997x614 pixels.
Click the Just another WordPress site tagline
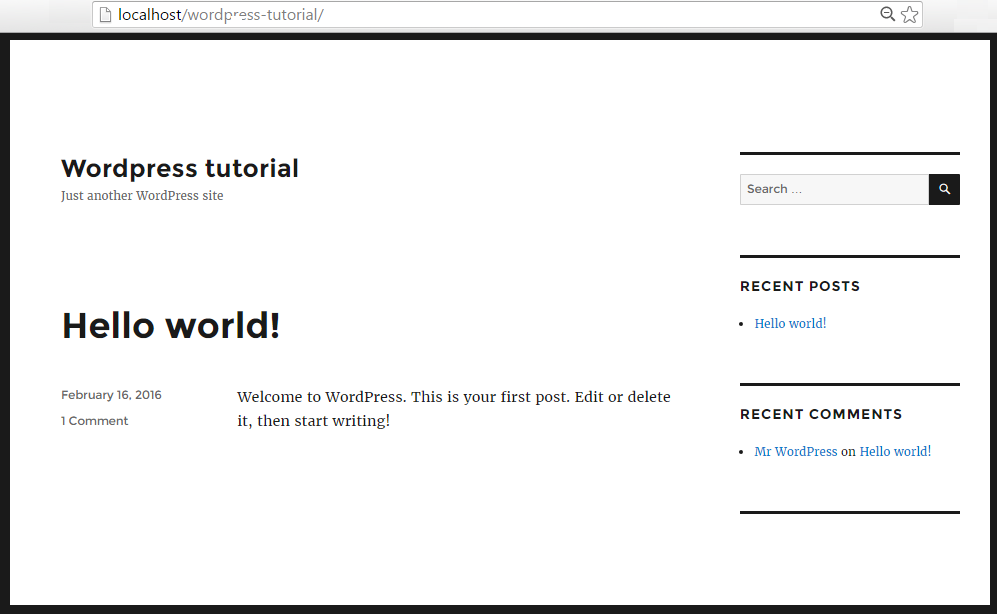(x=142, y=196)
